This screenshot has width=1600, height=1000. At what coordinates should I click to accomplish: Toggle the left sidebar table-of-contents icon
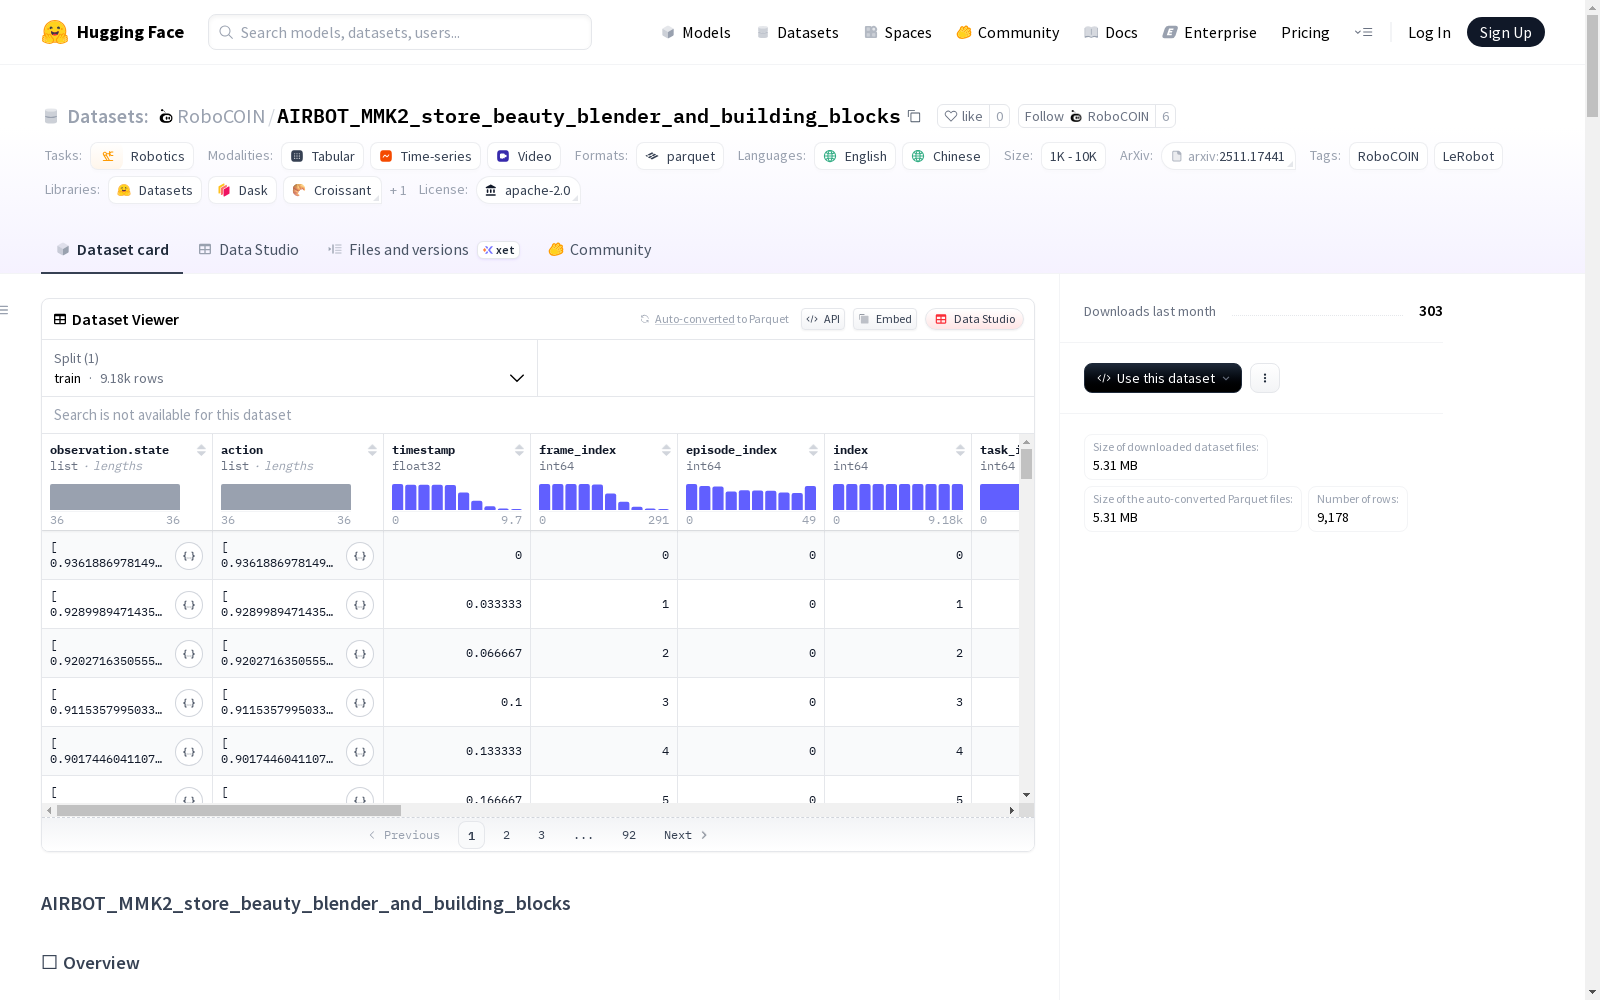pyautogui.click(x=5, y=310)
